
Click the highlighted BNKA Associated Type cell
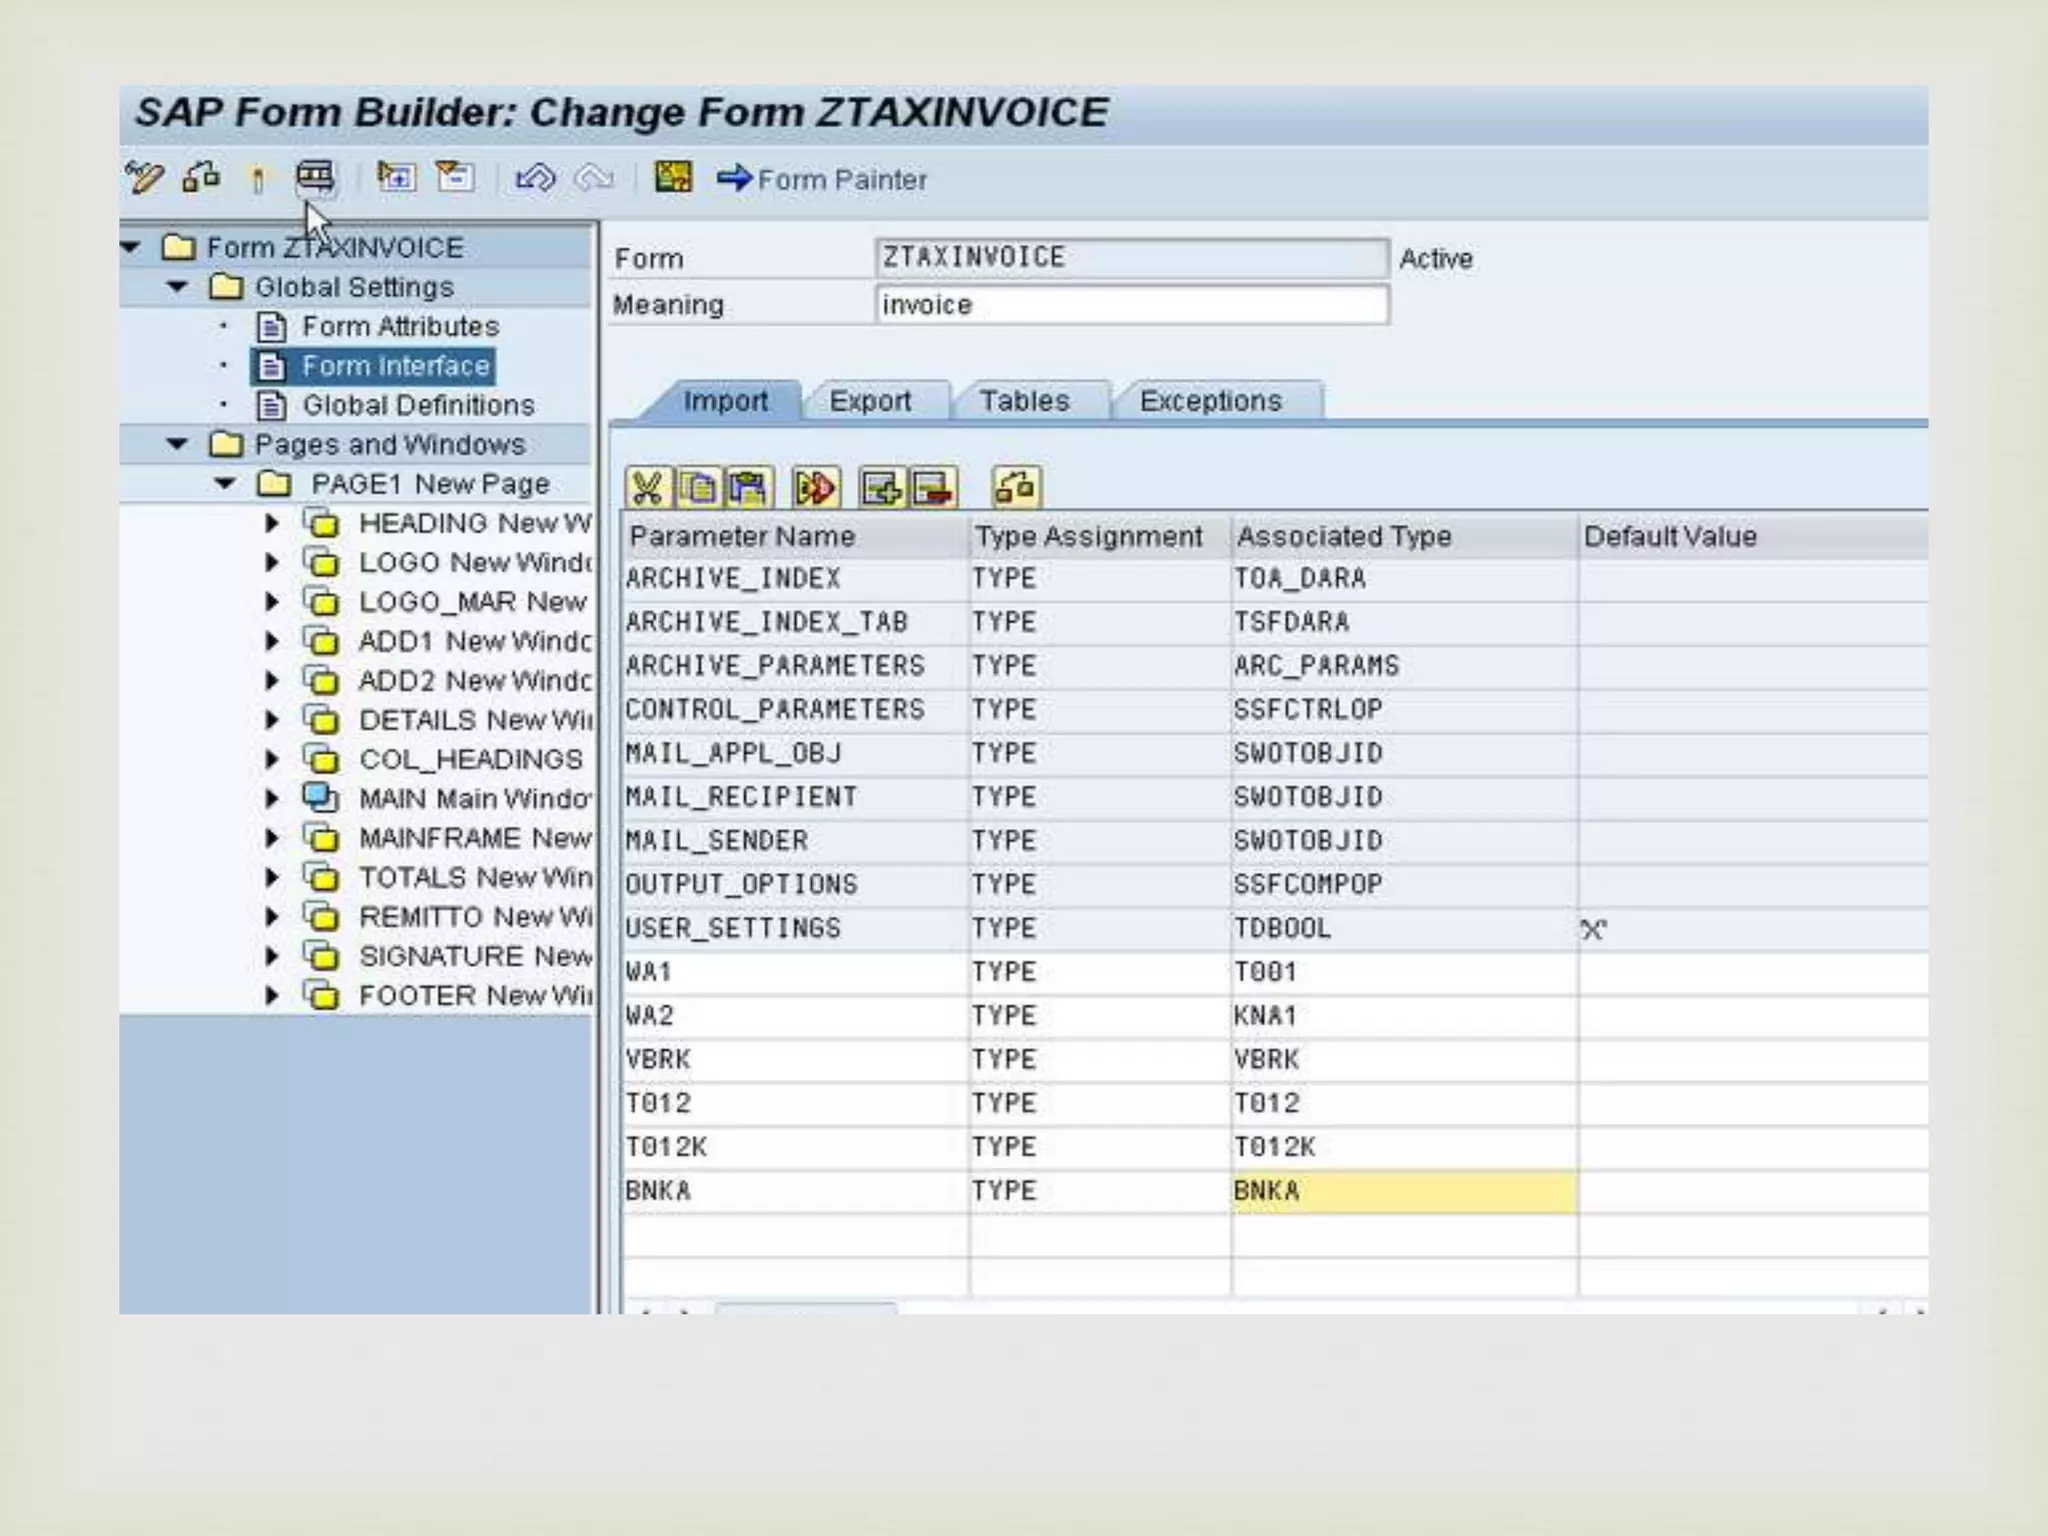click(1403, 1191)
